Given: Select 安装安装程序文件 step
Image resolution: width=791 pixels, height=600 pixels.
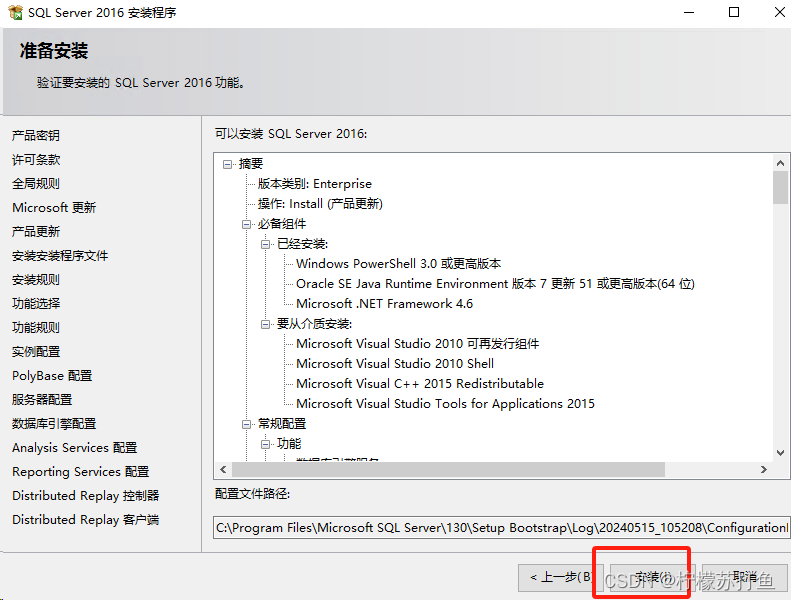Looking at the screenshot, I should pyautogui.click(x=60, y=256).
